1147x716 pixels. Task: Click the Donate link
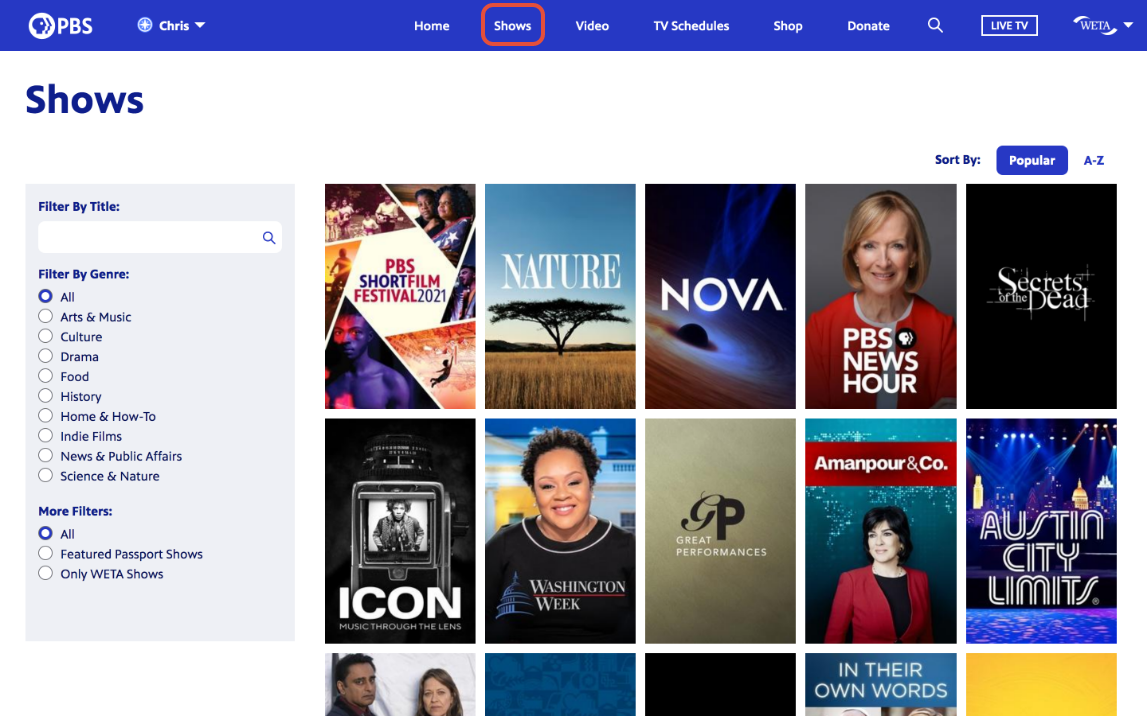tap(868, 26)
